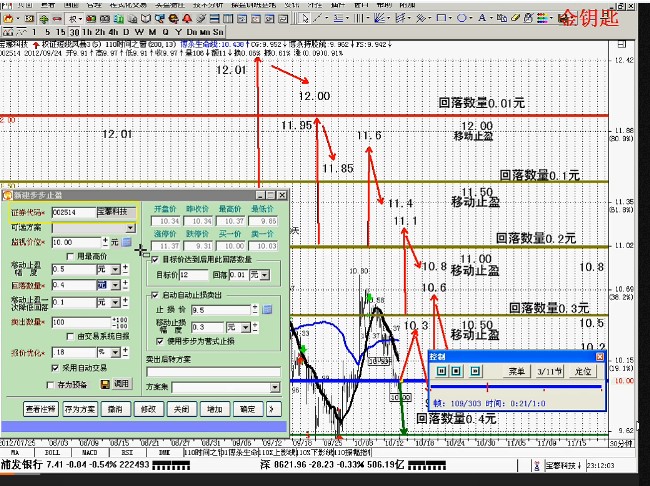Open the BOLL indicator tab
Viewport: 650px width, 486px height.
[x=52, y=452]
